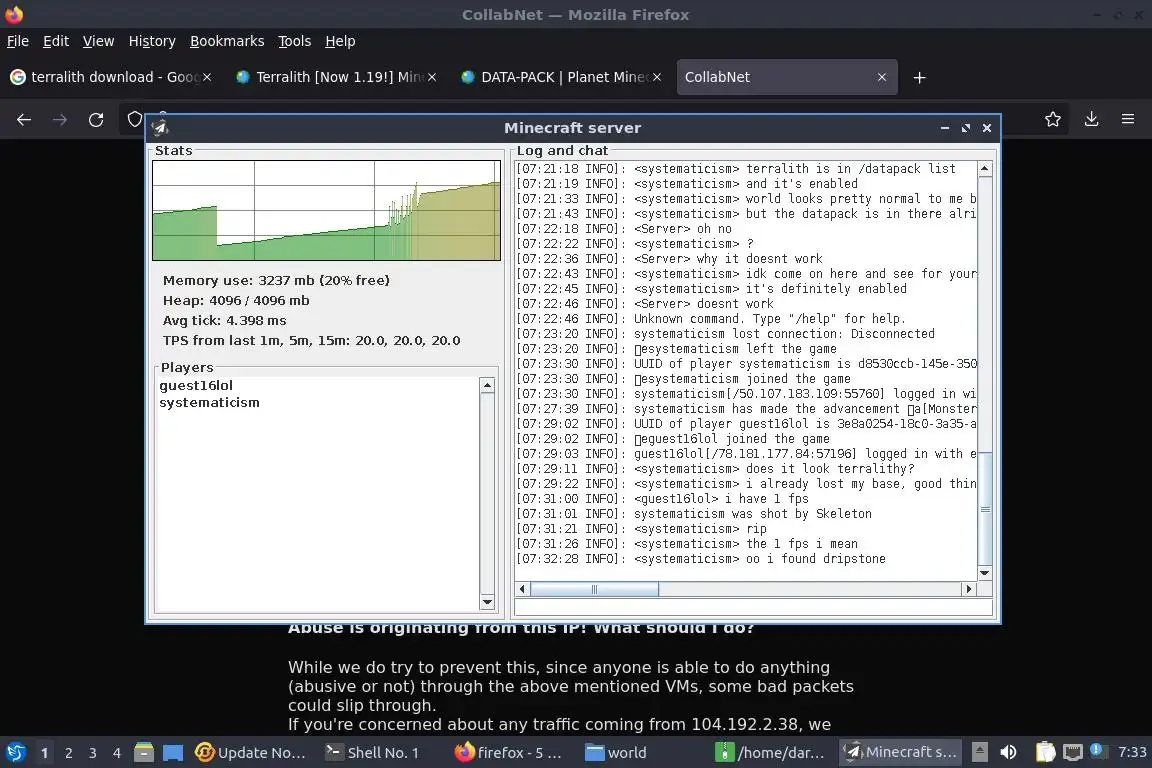Switch to workspace 2 in taskbar
Viewport: 1152px width, 768px height.
(68, 753)
